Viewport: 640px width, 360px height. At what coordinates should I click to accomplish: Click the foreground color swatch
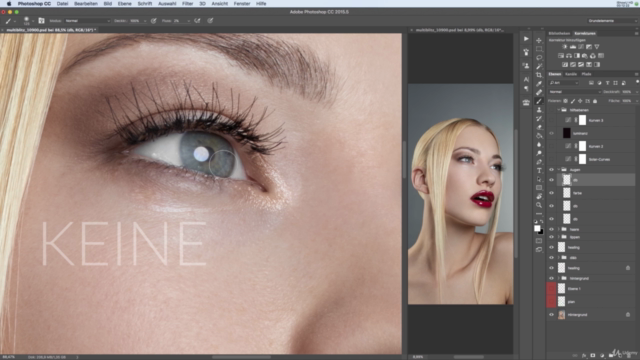click(537, 229)
